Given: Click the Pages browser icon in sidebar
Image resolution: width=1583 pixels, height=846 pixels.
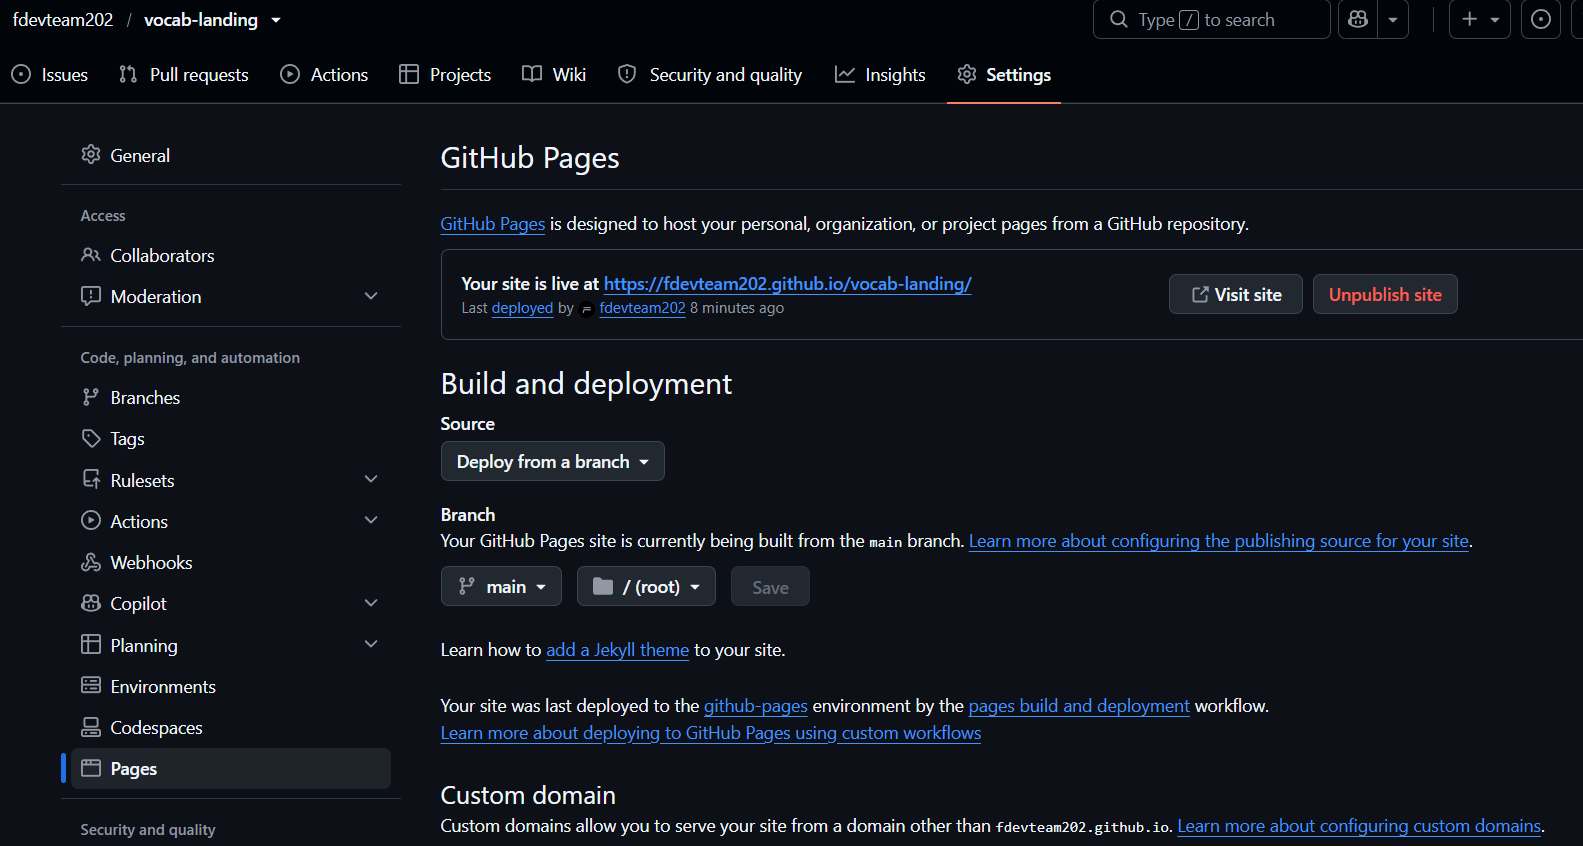Looking at the screenshot, I should coord(91,768).
